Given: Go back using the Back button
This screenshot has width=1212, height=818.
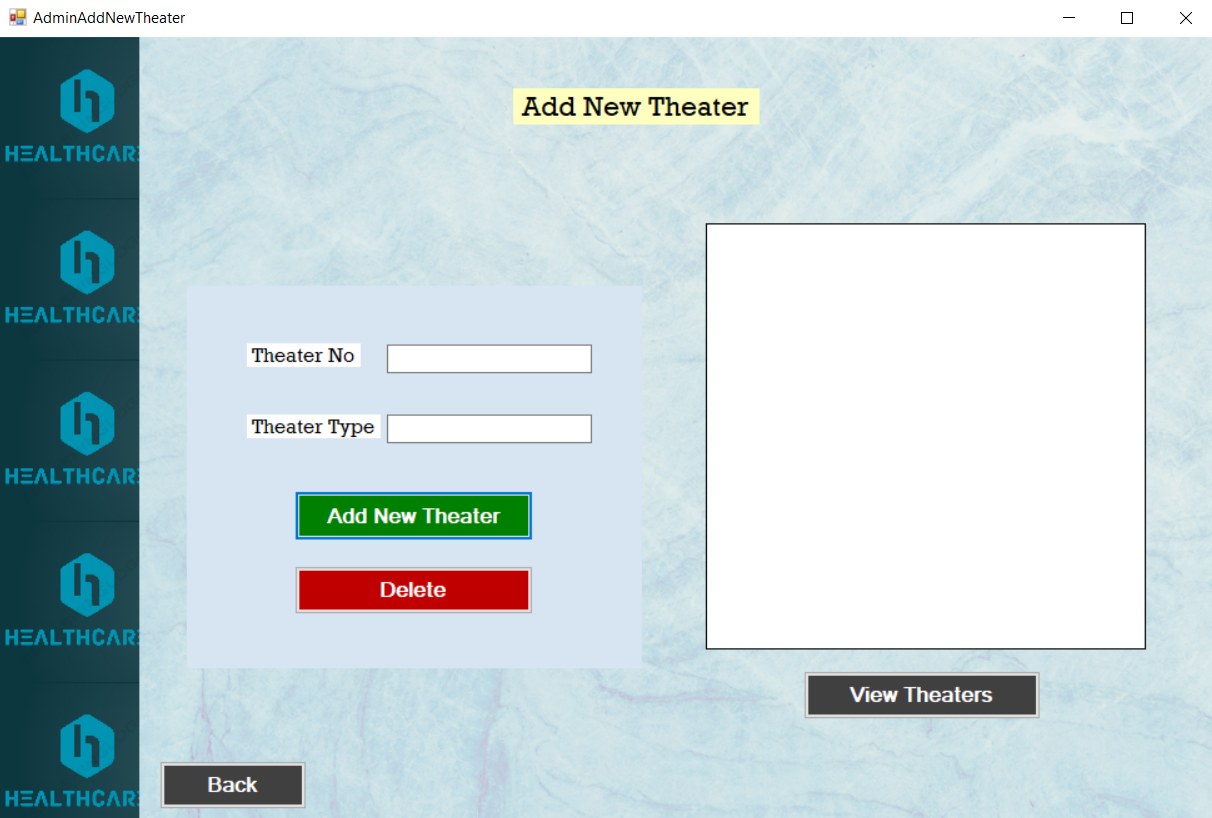Looking at the screenshot, I should (x=233, y=785).
